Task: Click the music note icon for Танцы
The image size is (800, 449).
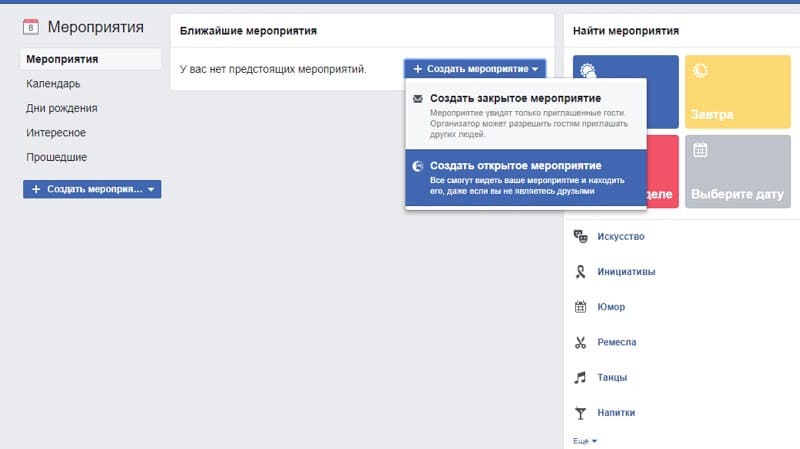Action: (x=579, y=377)
